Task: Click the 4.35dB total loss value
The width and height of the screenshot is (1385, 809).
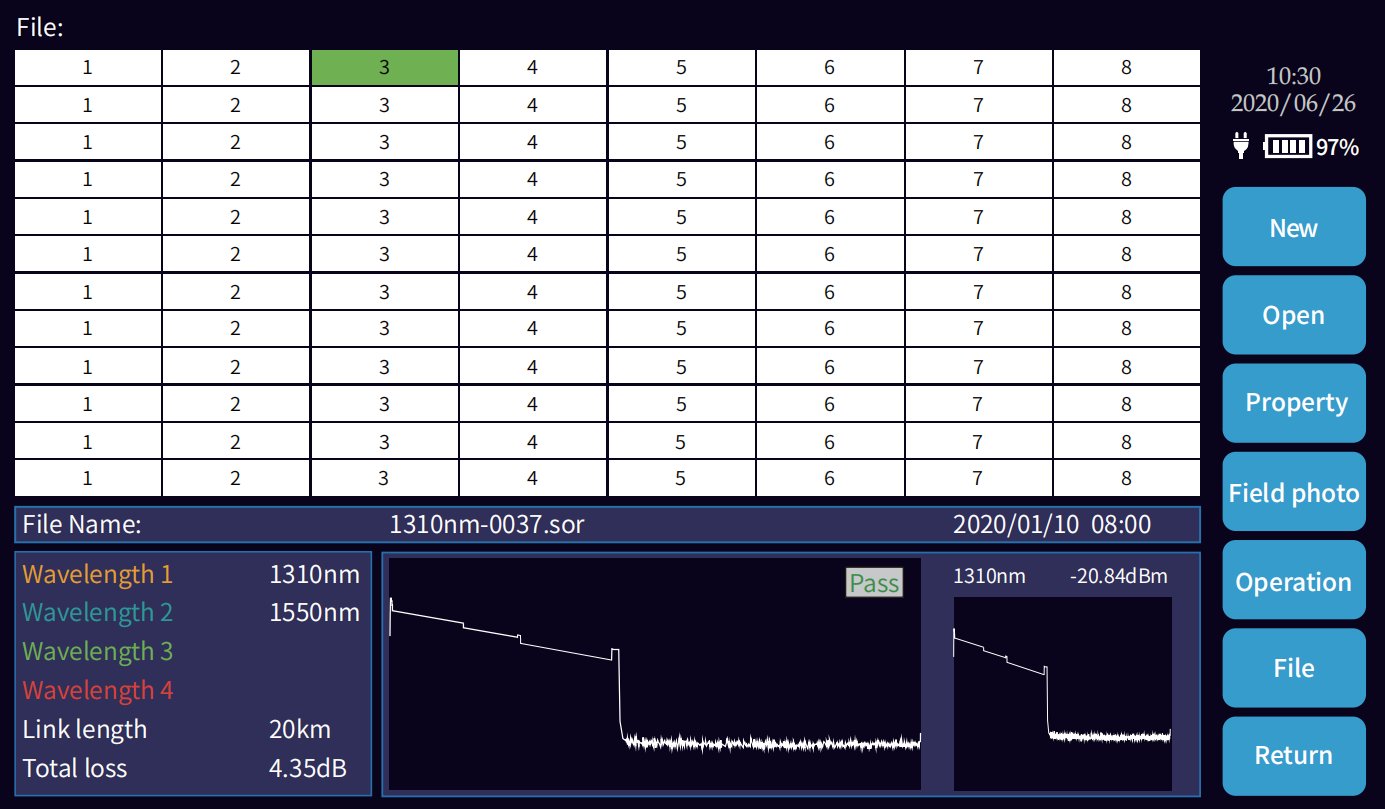Action: [307, 769]
